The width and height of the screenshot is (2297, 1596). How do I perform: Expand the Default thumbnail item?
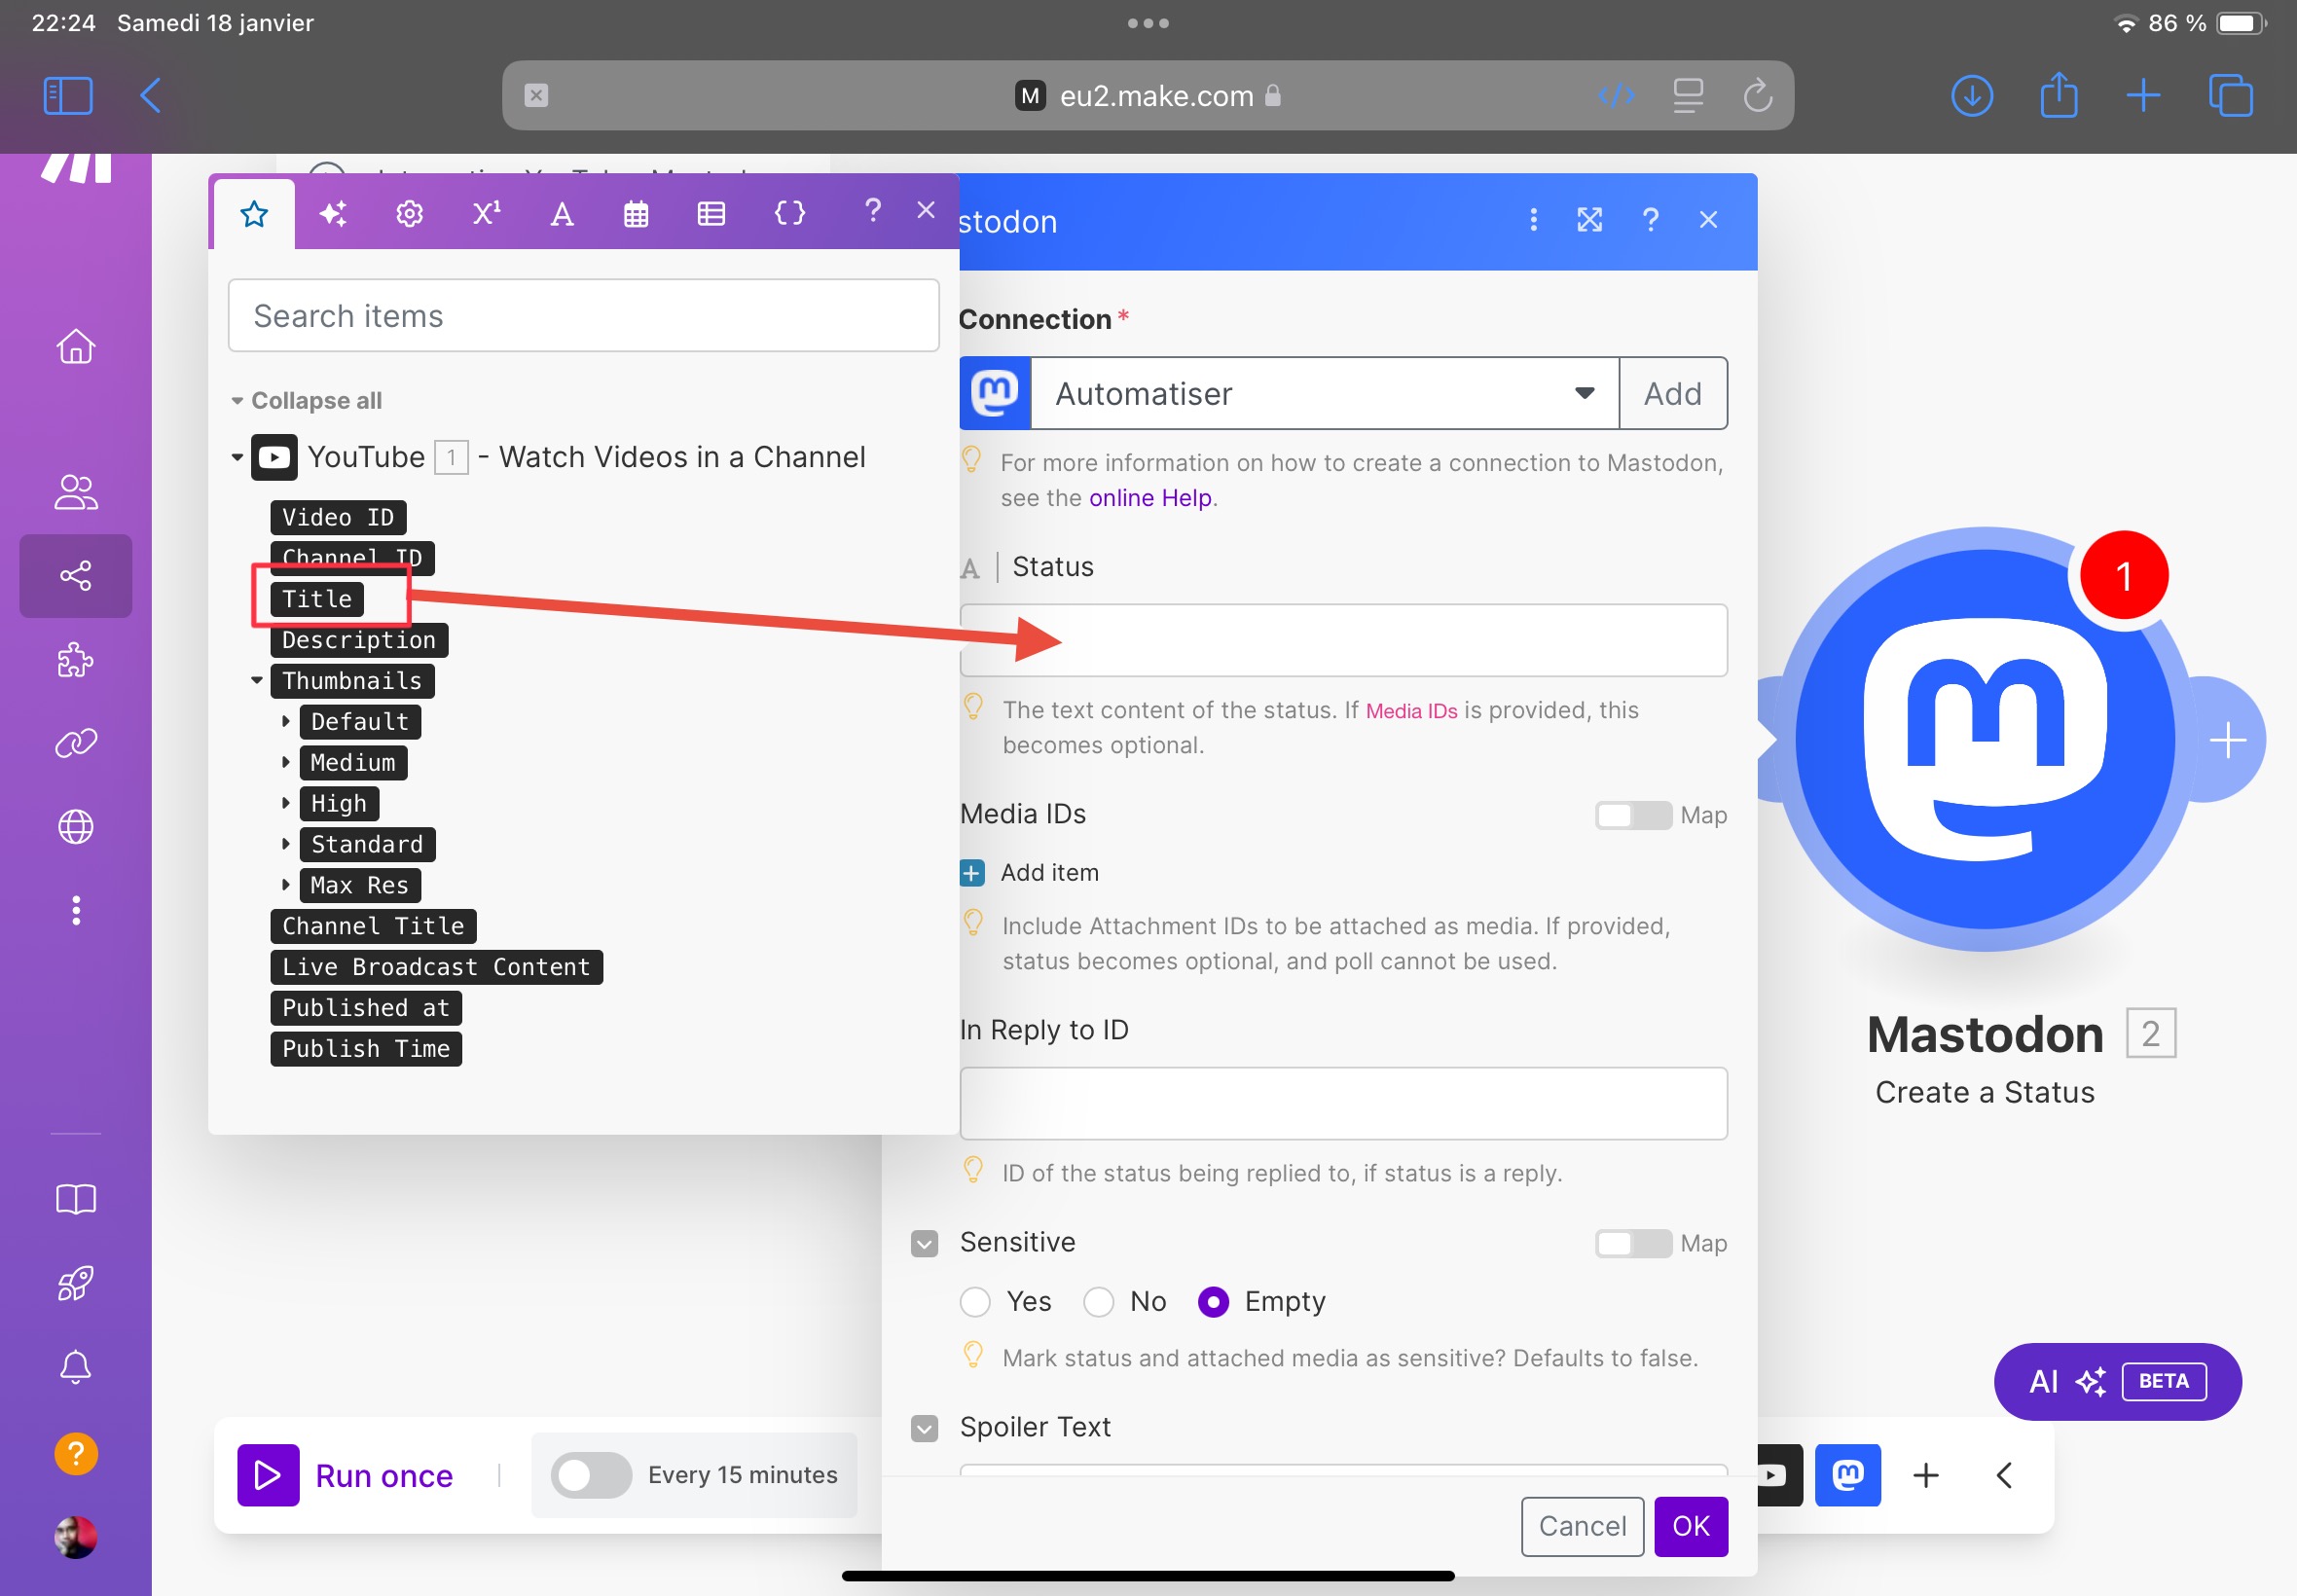[x=286, y=721]
